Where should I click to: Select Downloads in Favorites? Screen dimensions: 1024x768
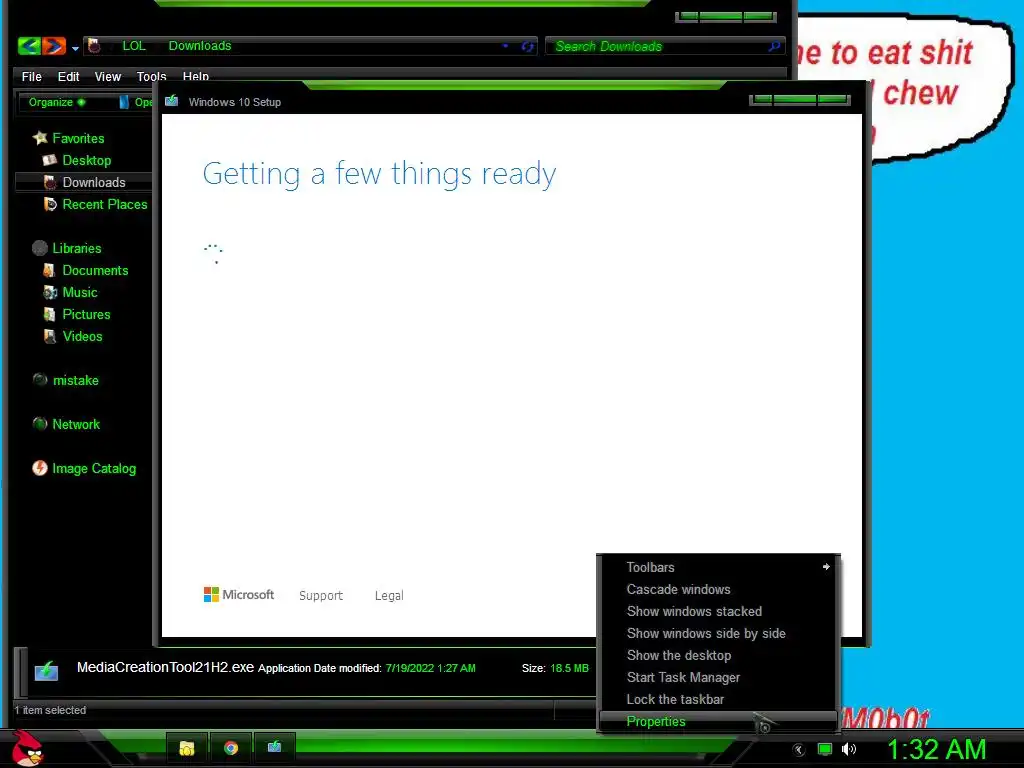pyautogui.click(x=94, y=182)
